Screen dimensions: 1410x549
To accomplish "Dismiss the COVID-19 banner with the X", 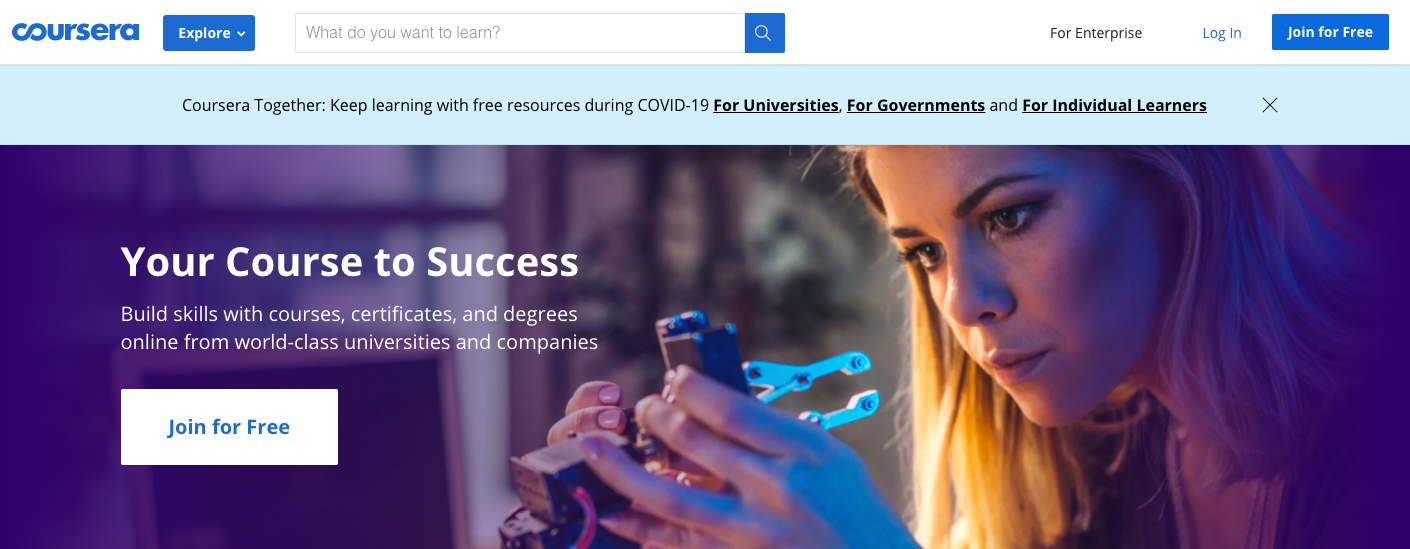I will pyautogui.click(x=1270, y=105).
